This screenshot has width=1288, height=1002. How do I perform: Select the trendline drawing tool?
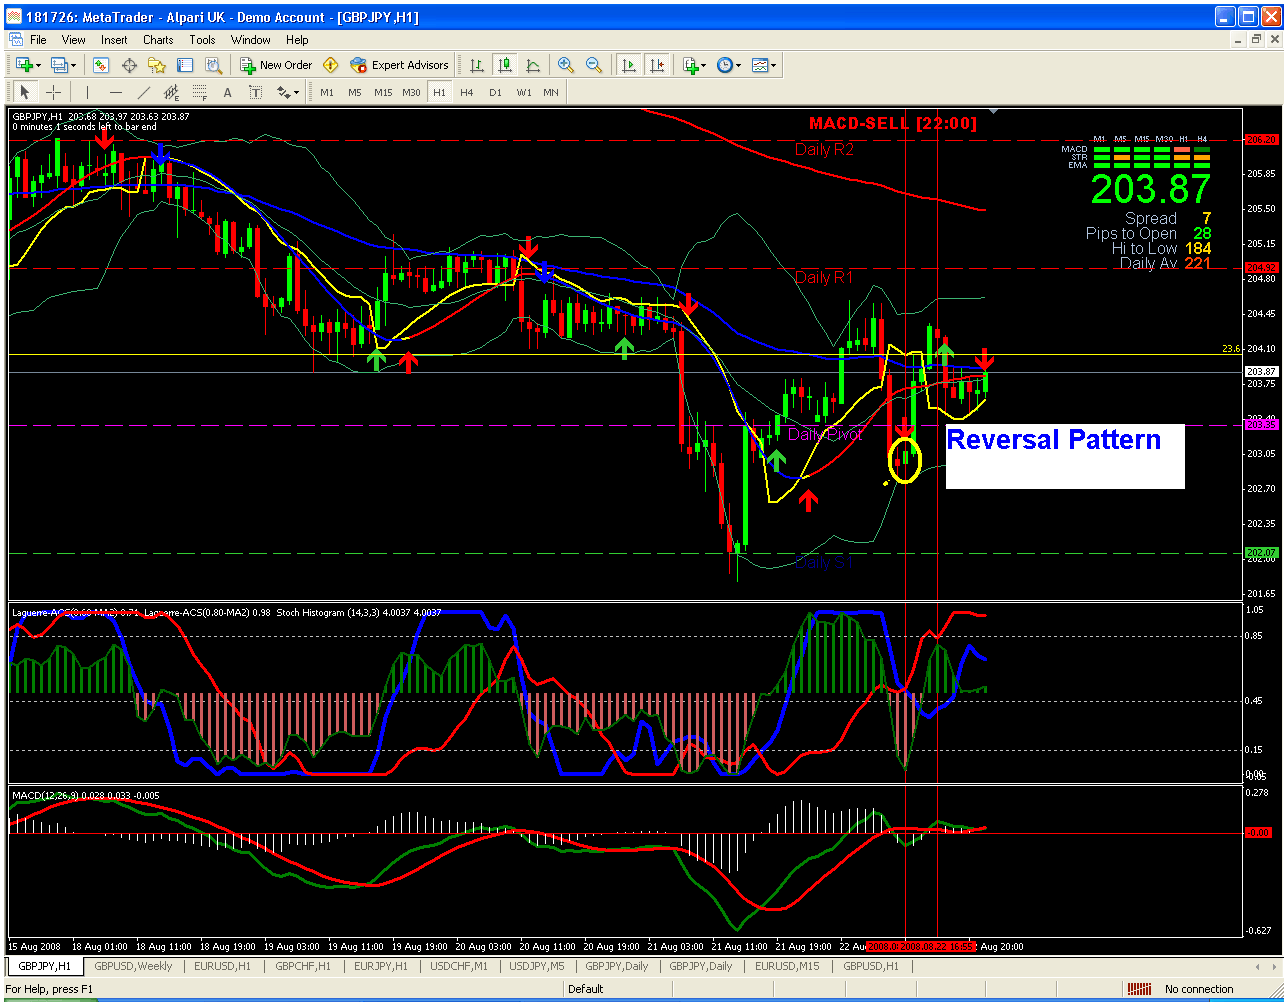click(x=144, y=92)
